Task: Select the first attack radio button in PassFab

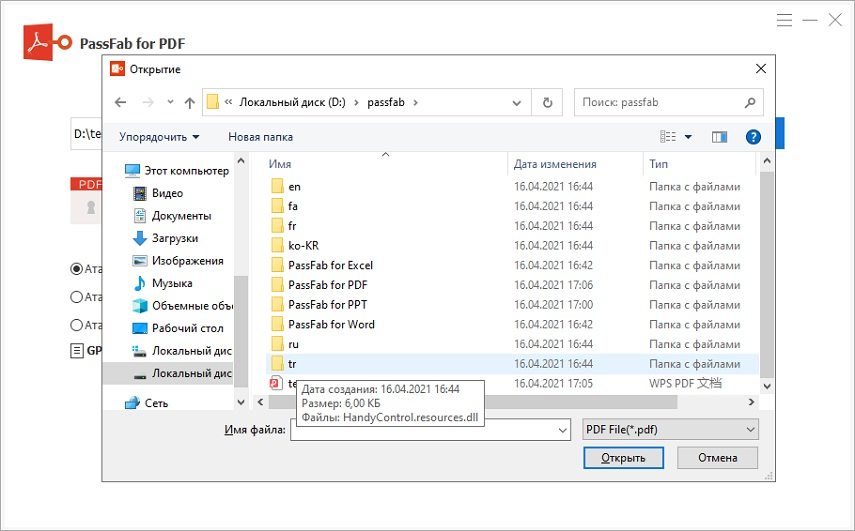Action: tap(76, 269)
